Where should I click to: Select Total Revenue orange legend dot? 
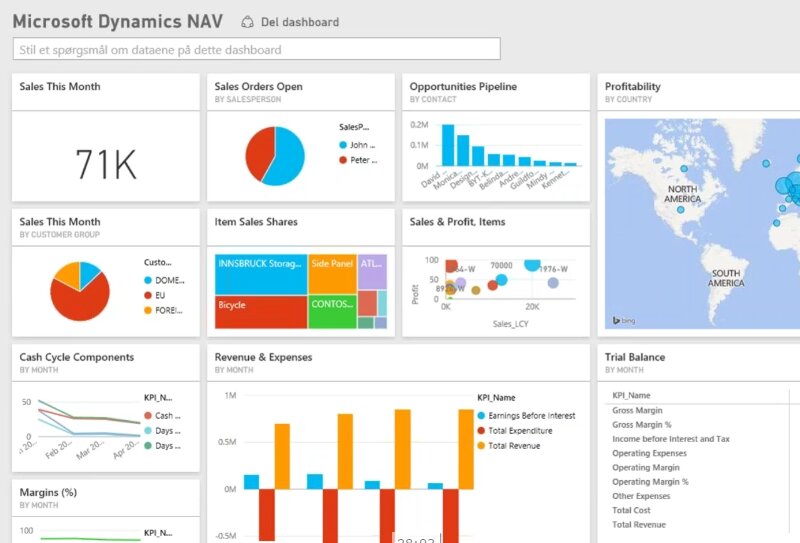point(481,446)
